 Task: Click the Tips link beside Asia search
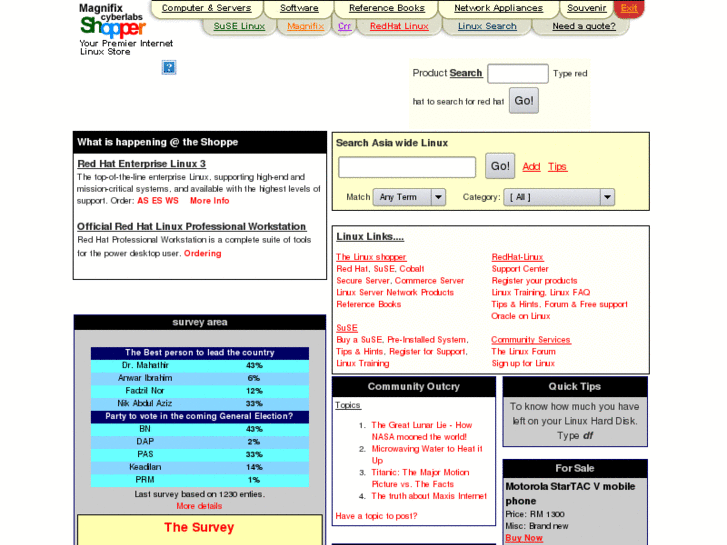point(557,167)
